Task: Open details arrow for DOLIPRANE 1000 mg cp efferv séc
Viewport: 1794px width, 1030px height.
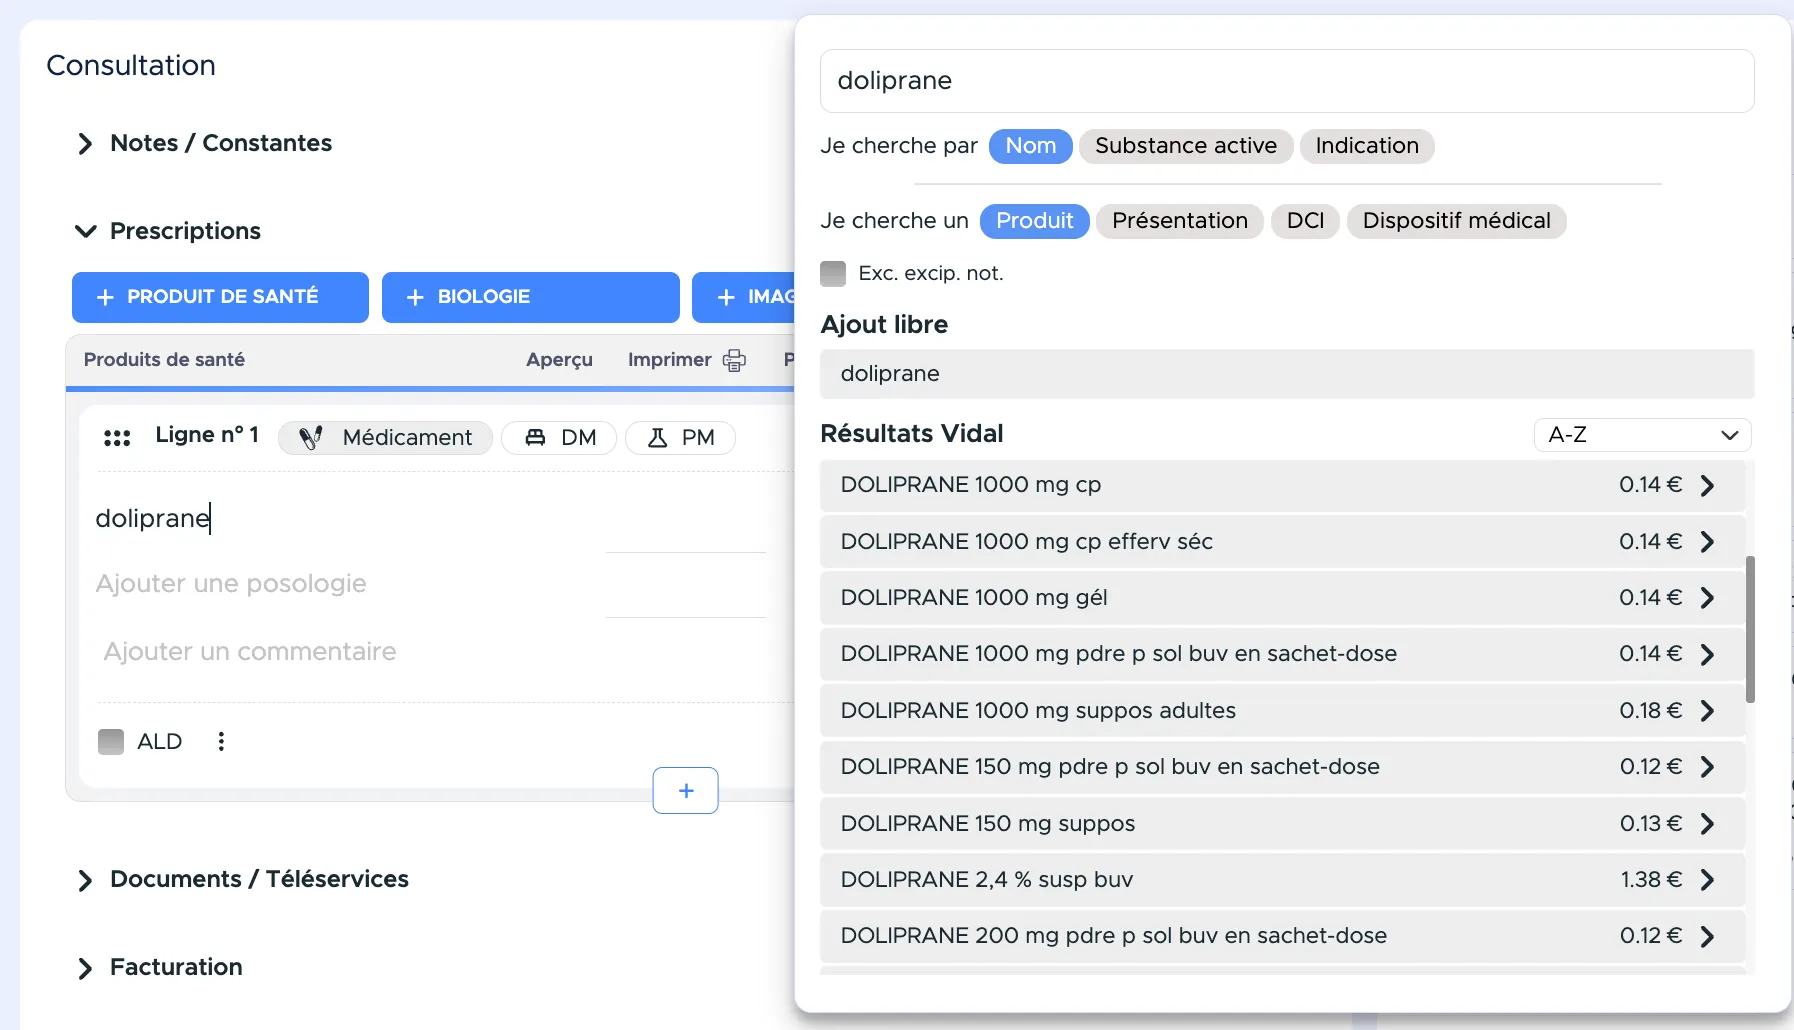Action: [1707, 541]
